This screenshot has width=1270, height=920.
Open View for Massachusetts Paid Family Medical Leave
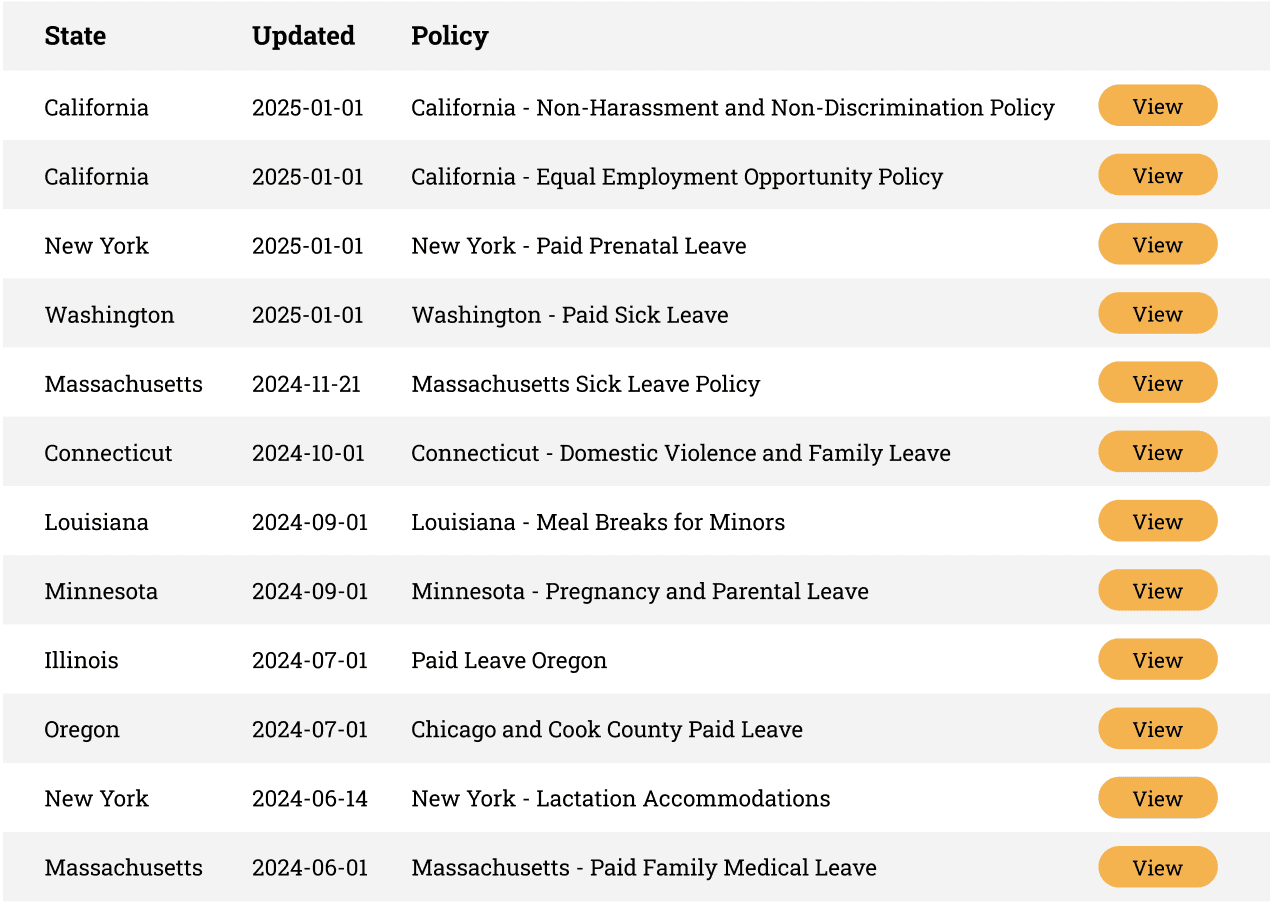[x=1157, y=867]
